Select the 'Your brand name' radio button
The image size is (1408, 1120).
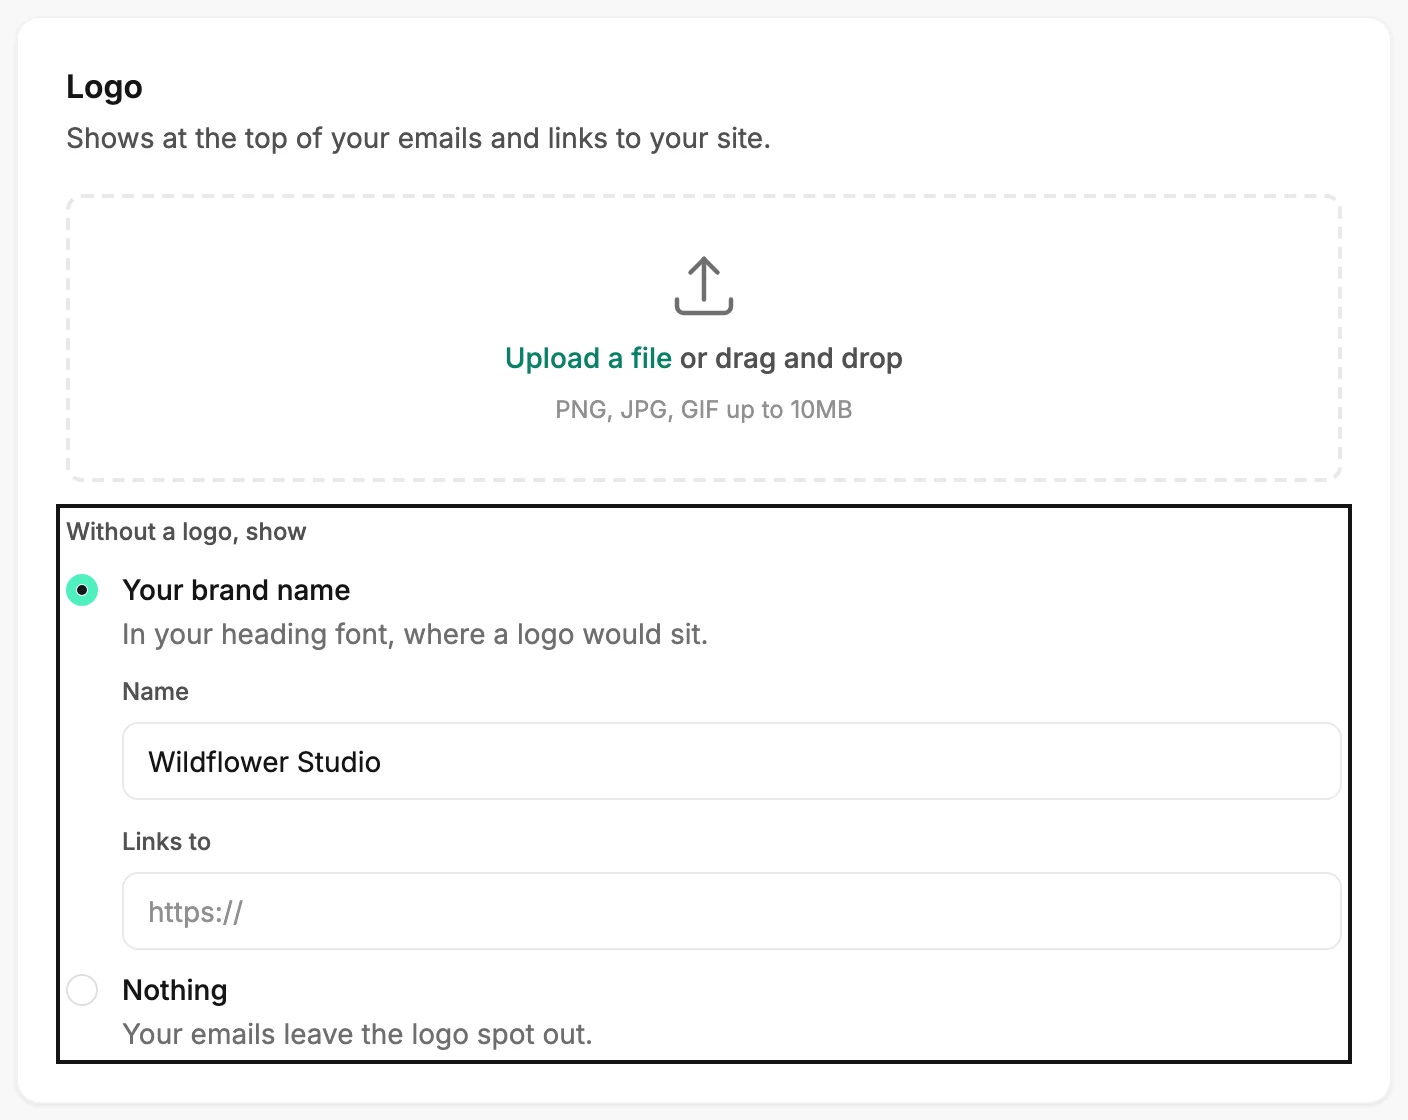click(x=82, y=590)
